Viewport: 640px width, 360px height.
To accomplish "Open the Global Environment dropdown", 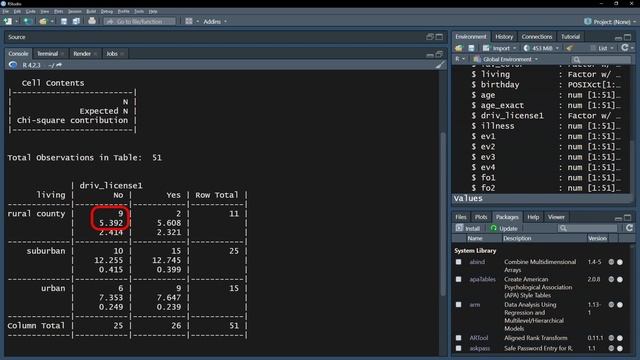I will click(505, 60).
